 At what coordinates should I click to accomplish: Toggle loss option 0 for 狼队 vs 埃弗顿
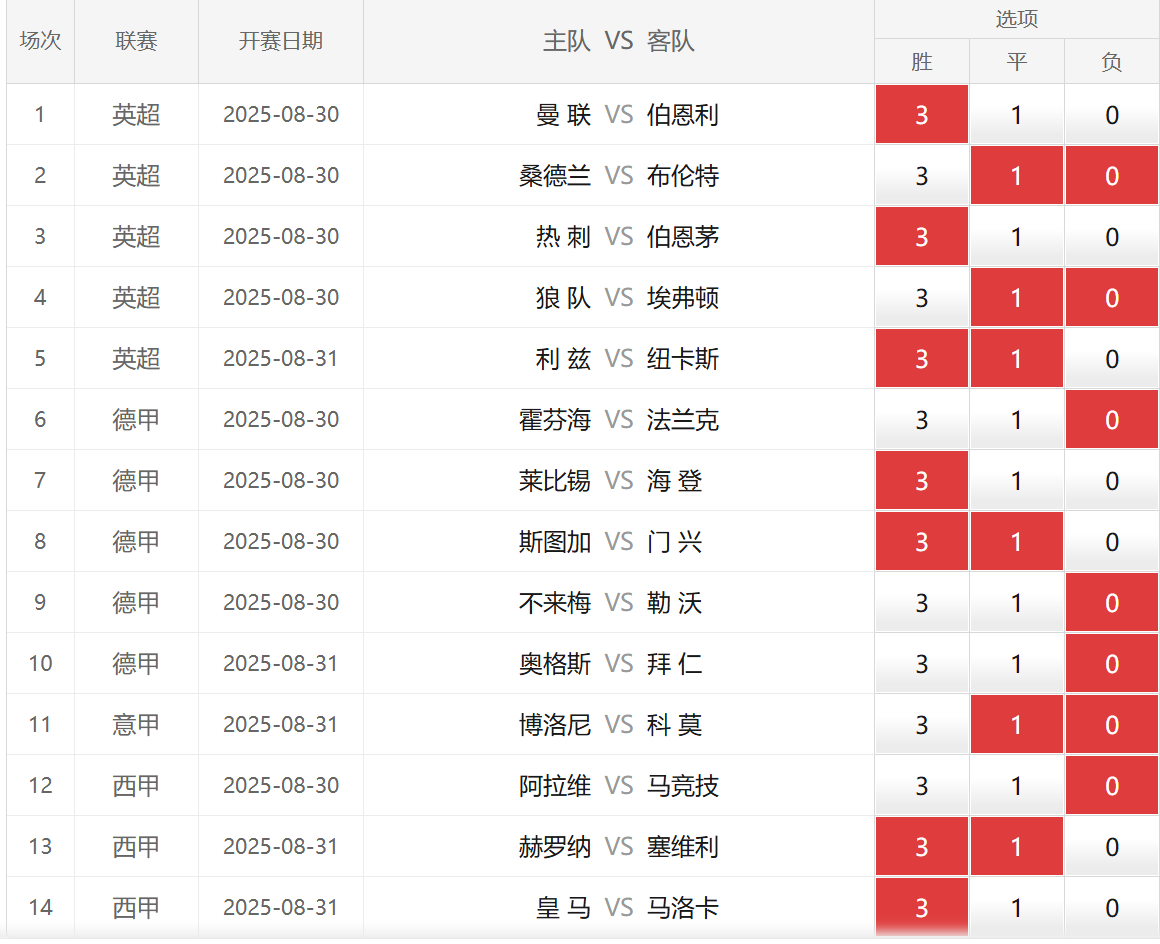pos(1112,297)
